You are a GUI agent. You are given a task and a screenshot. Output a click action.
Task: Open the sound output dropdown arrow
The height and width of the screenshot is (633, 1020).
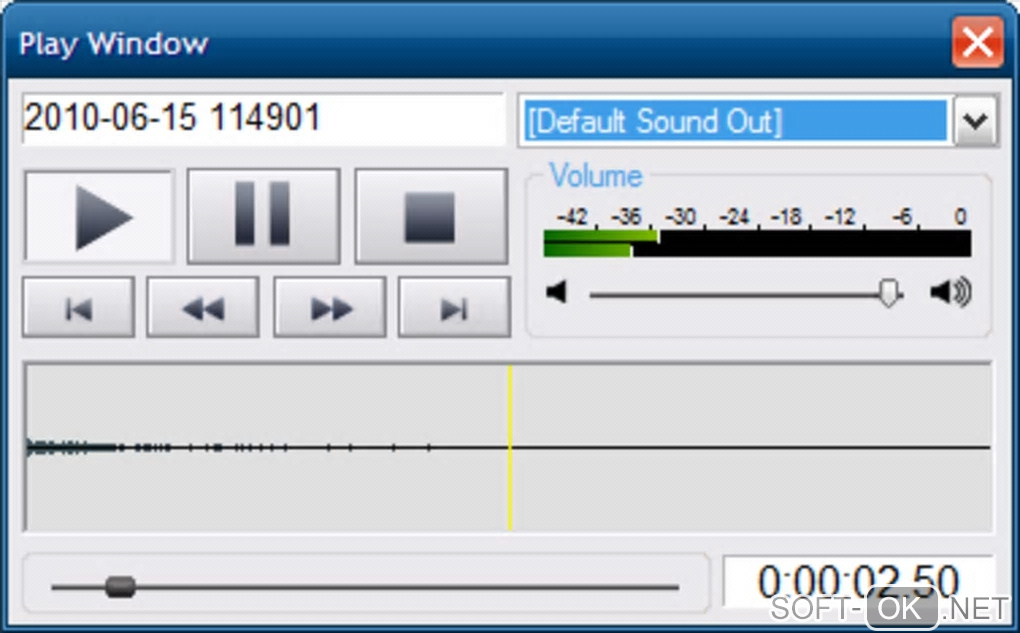975,121
